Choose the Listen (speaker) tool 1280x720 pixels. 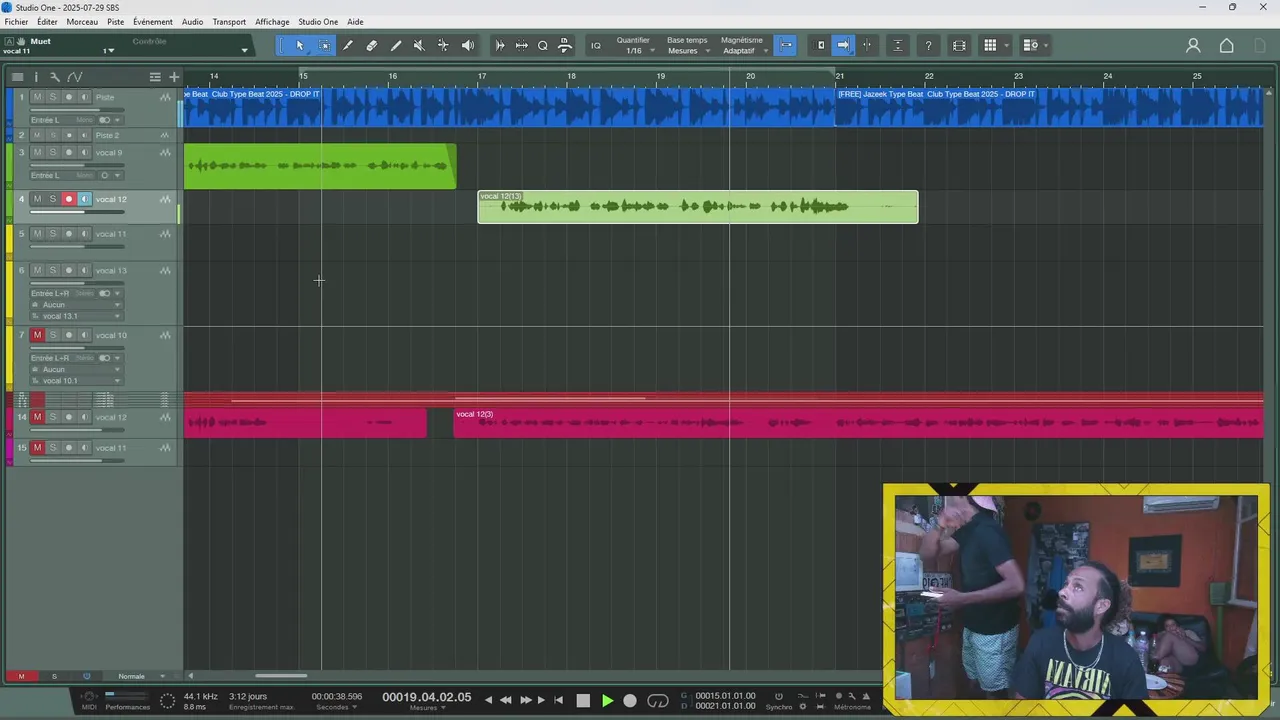point(468,45)
